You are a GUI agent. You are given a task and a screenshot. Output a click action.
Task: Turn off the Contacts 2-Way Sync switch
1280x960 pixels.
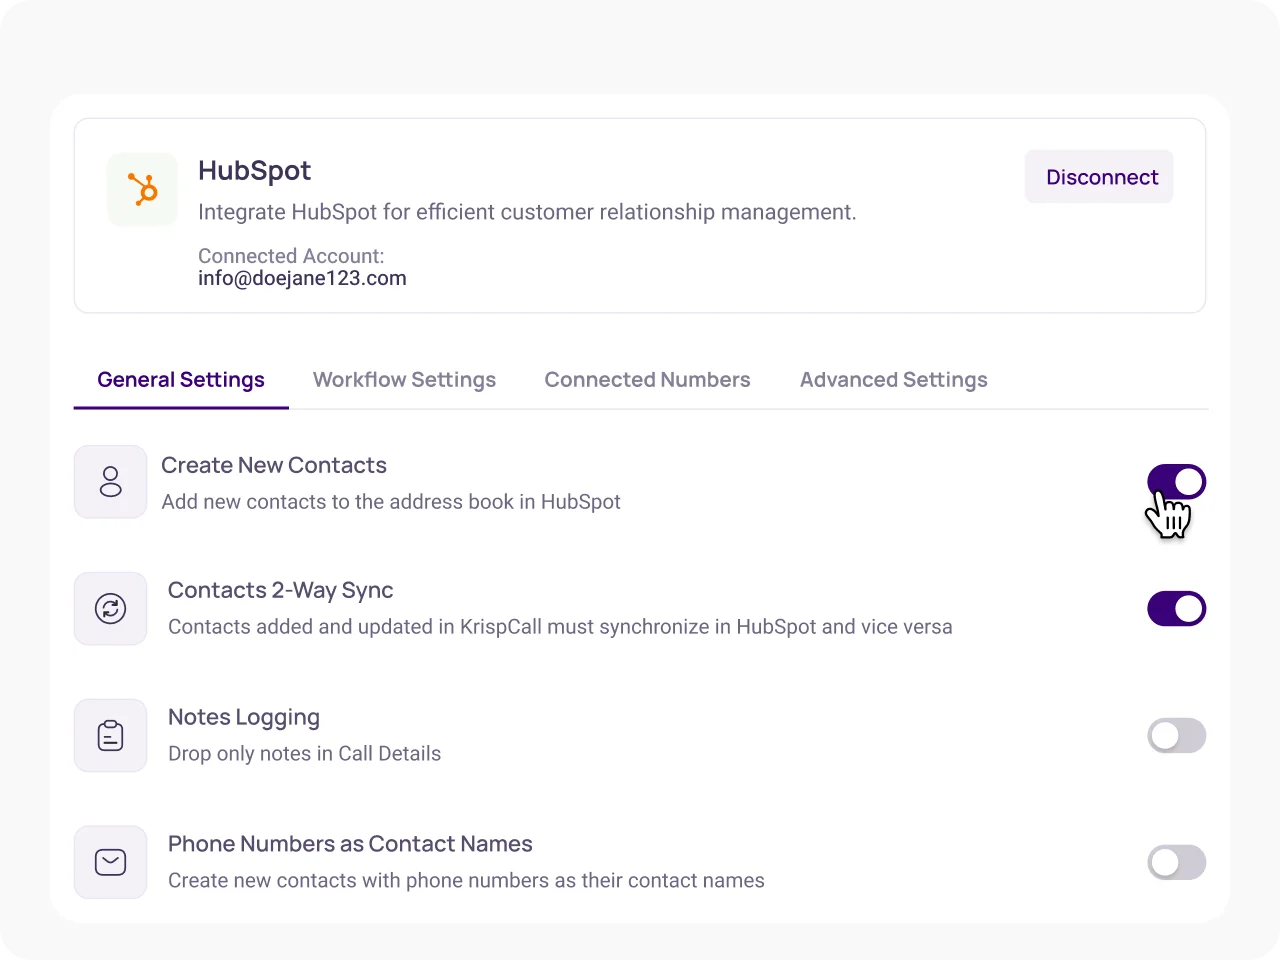pos(1176,608)
